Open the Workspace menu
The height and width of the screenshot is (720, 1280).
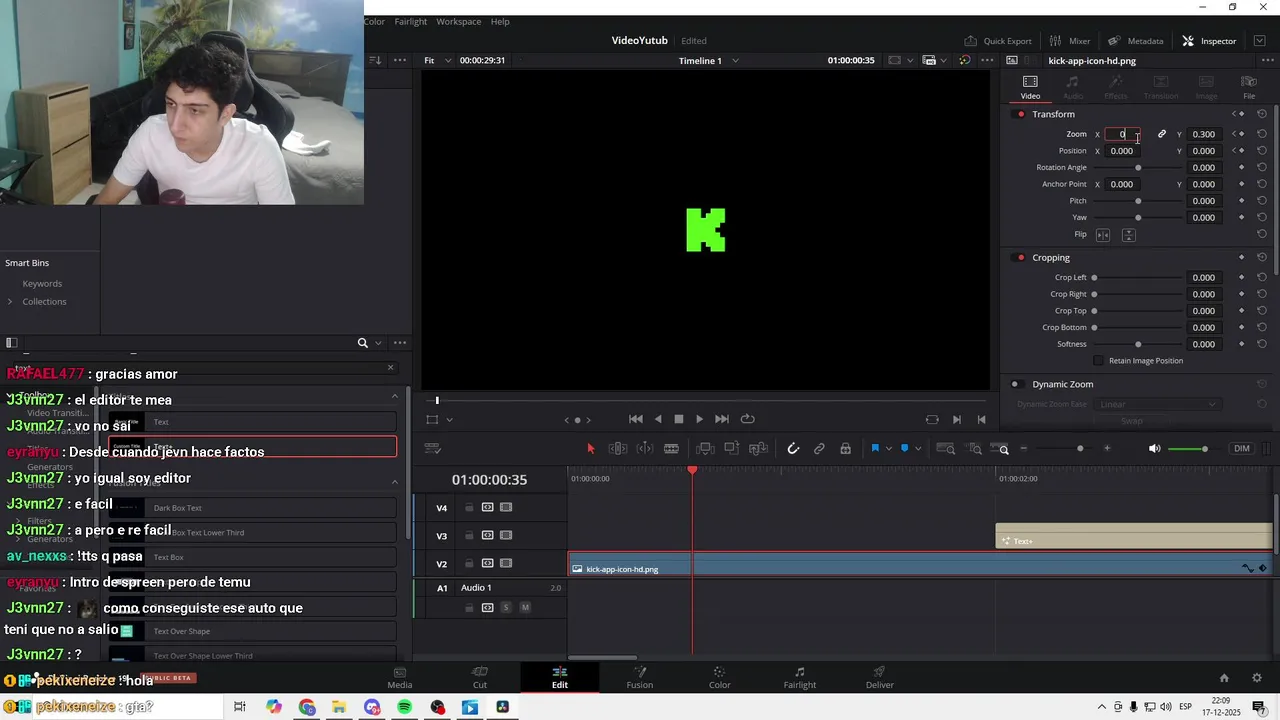(x=458, y=21)
